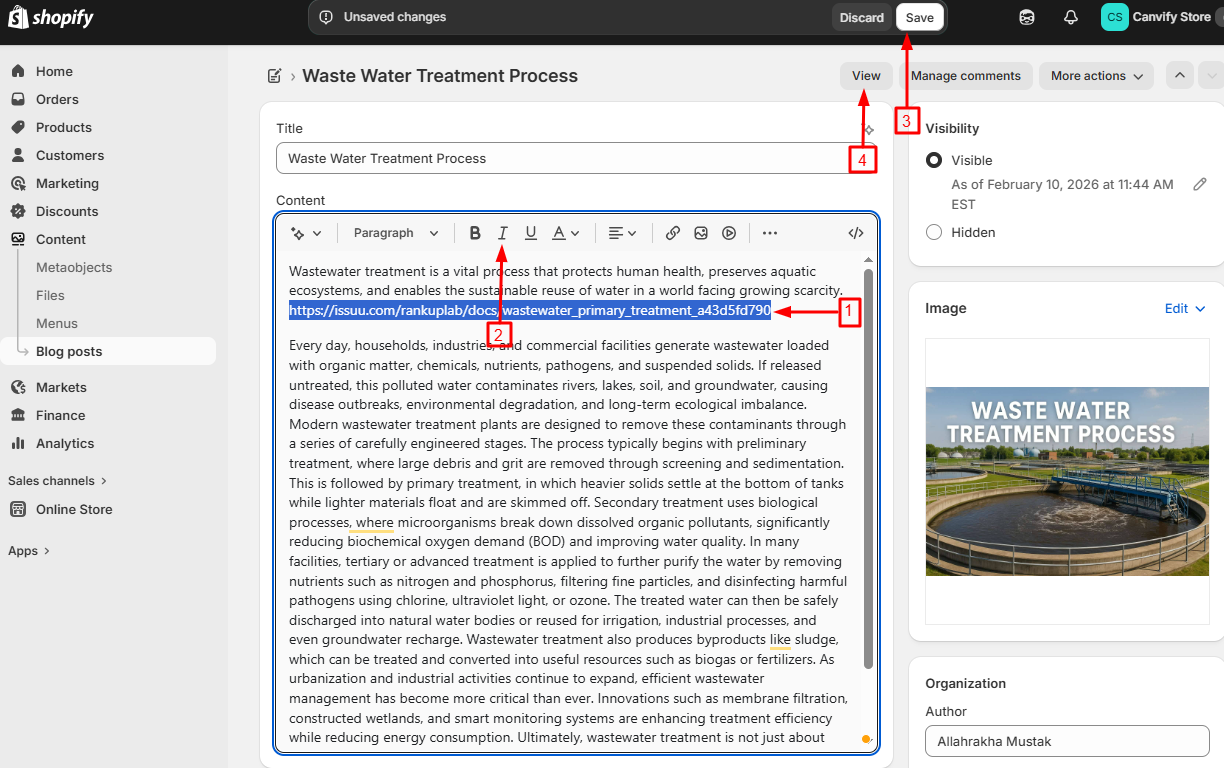This screenshot has width=1224, height=768.
Task: Go to Products in sidebar
Action: [x=63, y=127]
